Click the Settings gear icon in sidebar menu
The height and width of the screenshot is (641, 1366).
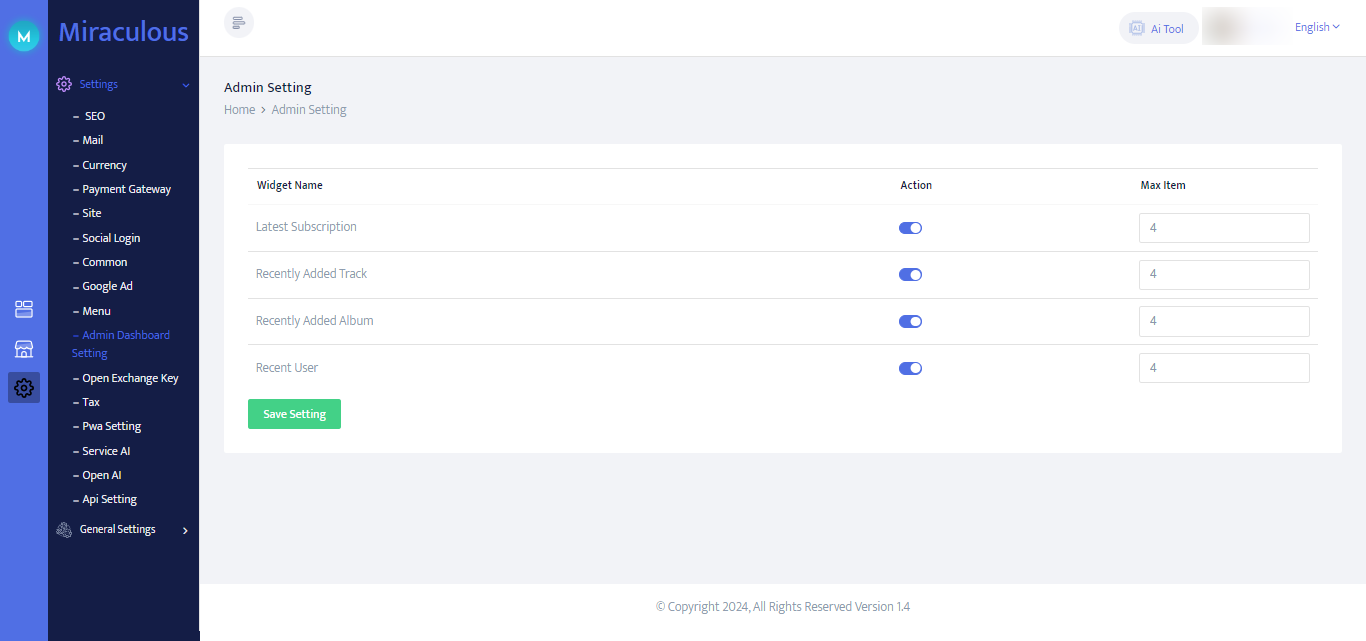64,84
